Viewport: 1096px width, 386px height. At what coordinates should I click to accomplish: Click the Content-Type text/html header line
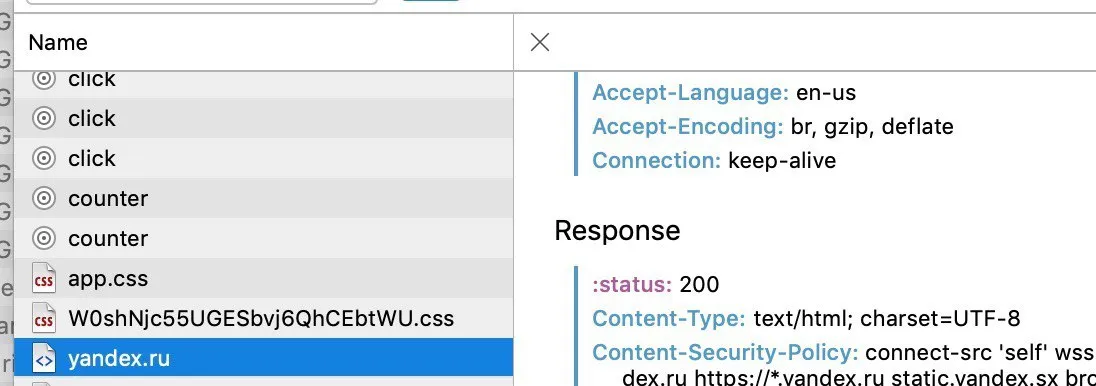(x=807, y=319)
